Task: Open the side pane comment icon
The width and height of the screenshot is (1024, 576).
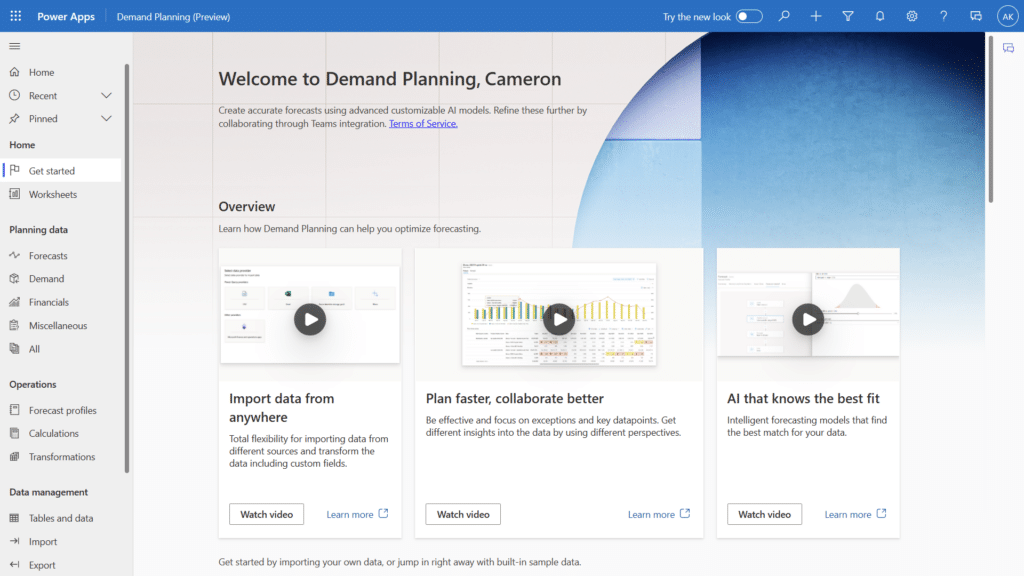Action: tap(1008, 48)
